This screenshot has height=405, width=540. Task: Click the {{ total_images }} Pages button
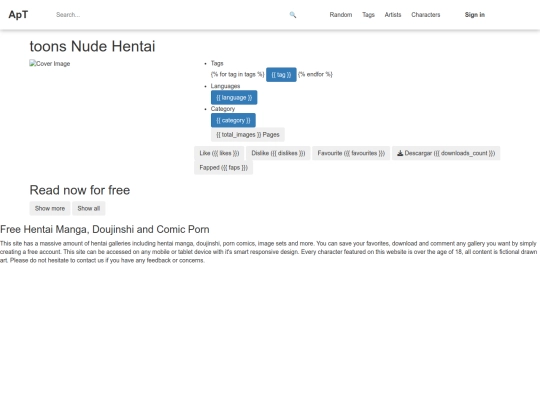[248, 135]
